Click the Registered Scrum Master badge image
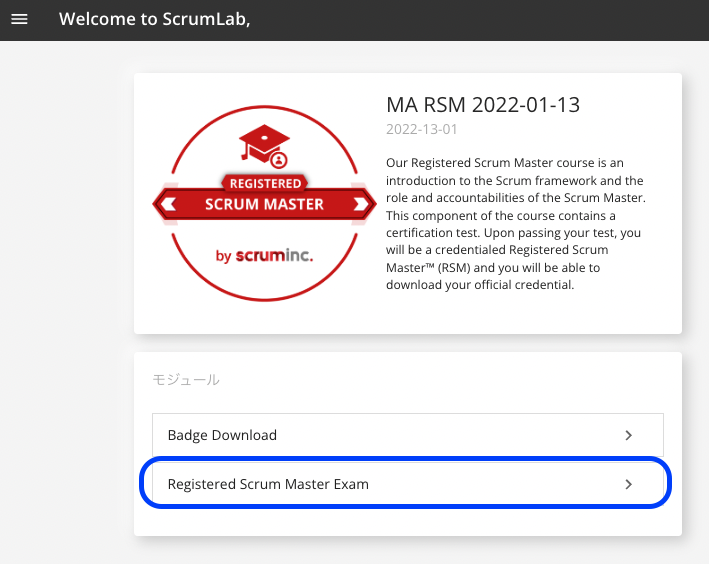Image resolution: width=709 pixels, height=564 pixels. 265,203
